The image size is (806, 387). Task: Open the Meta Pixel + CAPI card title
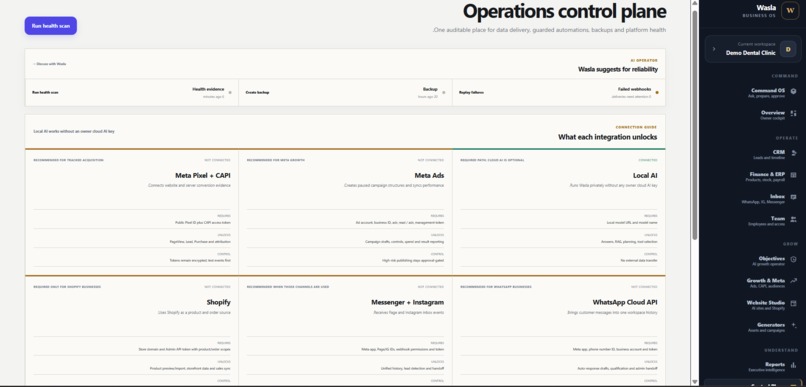(203, 176)
